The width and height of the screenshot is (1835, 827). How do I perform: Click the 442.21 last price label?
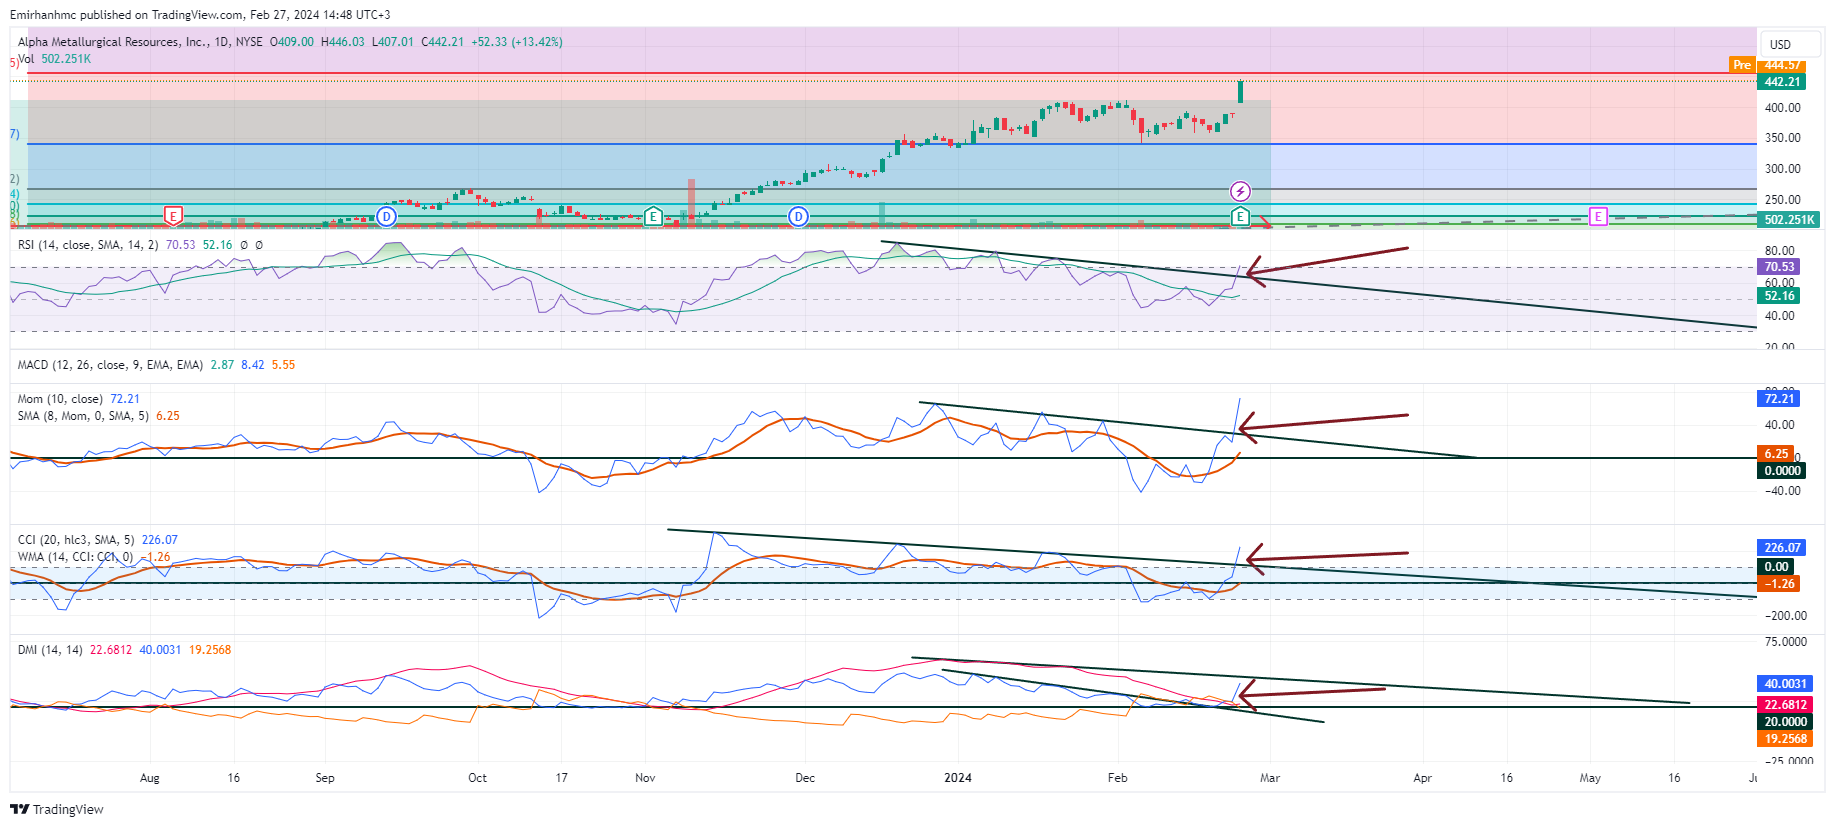pyautogui.click(x=1782, y=82)
